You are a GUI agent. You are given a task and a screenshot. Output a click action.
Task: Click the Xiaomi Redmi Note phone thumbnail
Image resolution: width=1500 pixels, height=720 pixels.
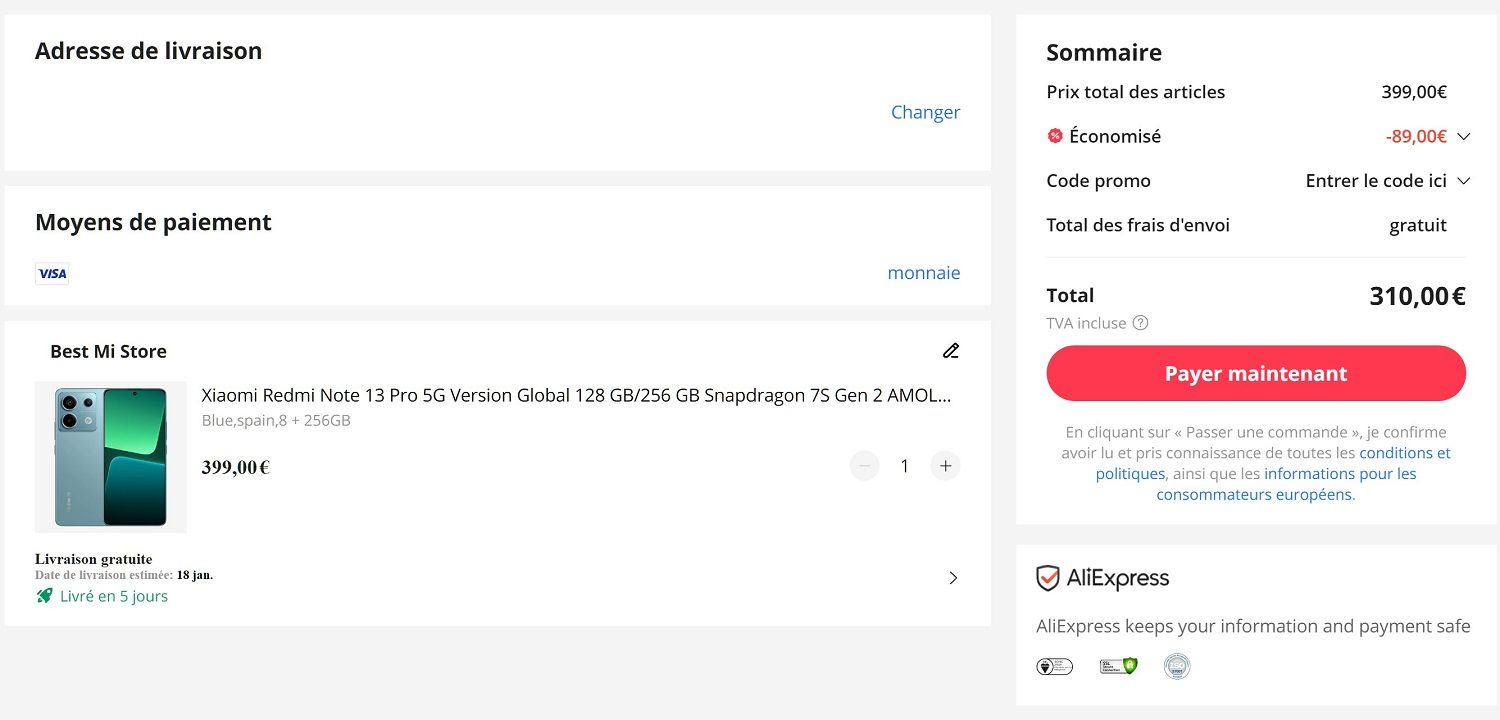click(111, 457)
